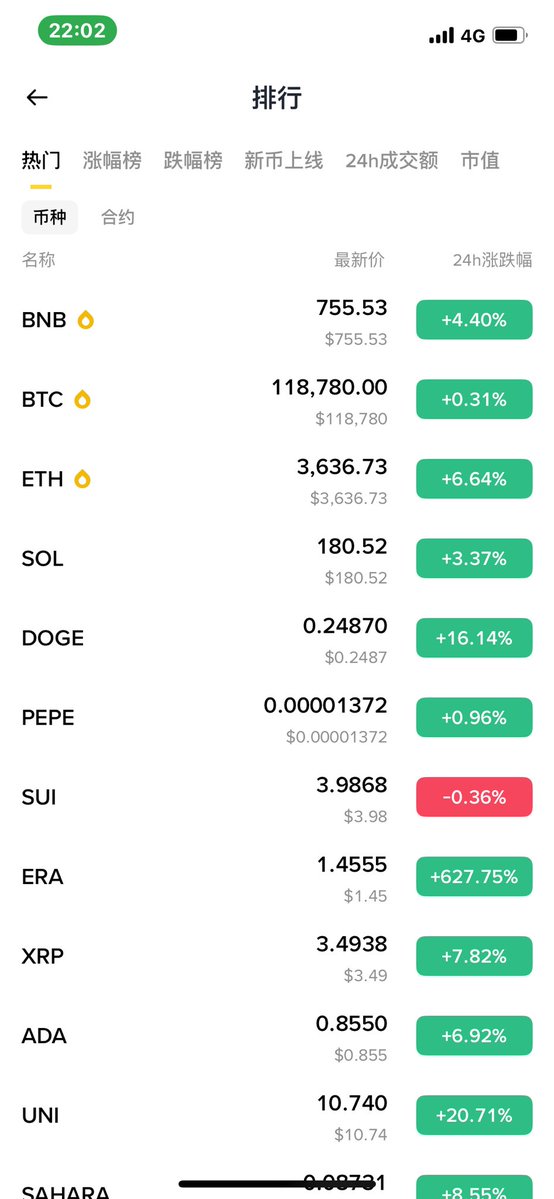
Task: Sort by 名称 column header
Action: click(x=38, y=260)
